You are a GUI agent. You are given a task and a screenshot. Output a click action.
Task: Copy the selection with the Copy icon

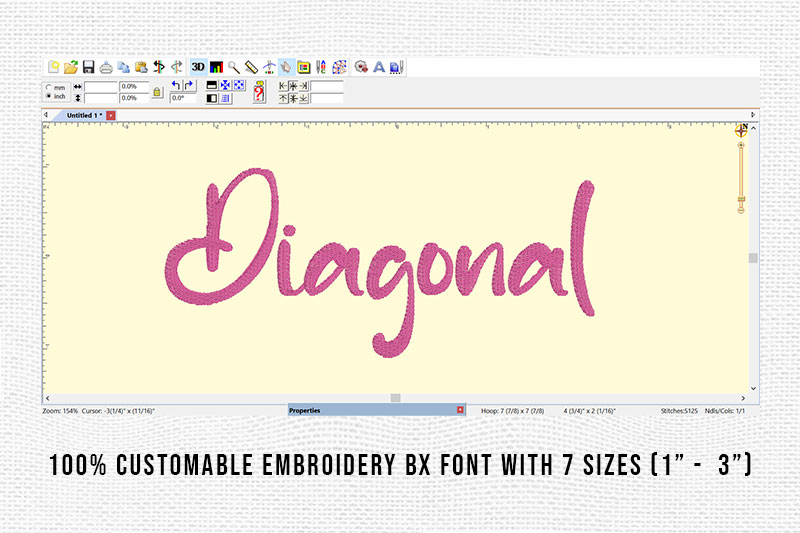coord(123,67)
